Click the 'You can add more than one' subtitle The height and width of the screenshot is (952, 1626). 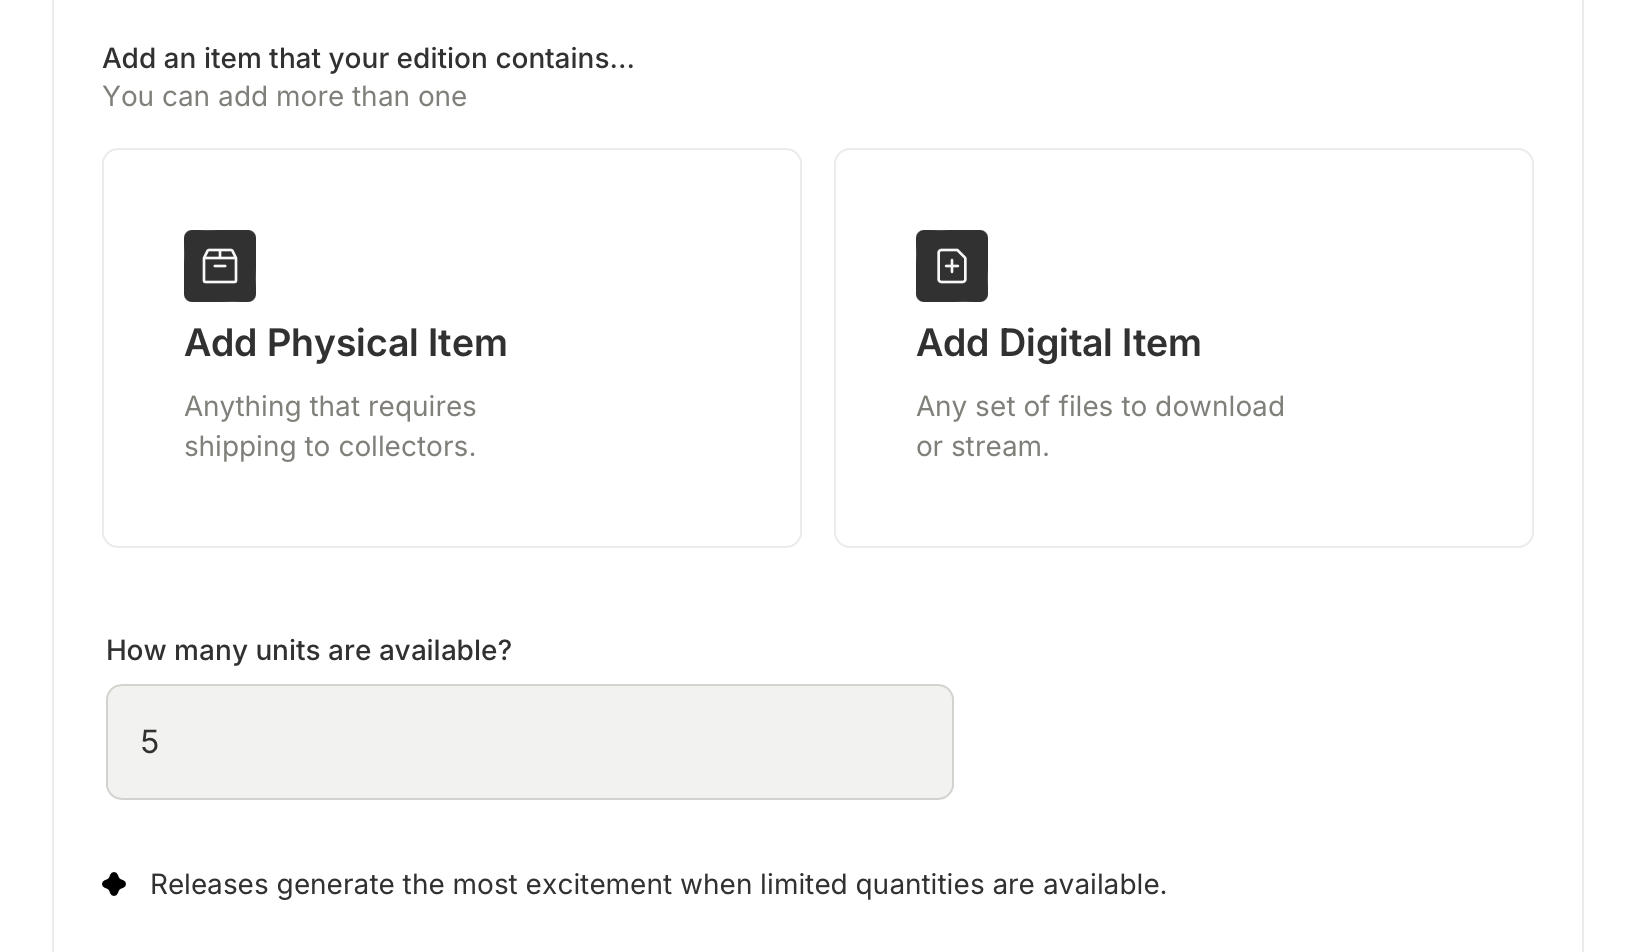point(284,96)
